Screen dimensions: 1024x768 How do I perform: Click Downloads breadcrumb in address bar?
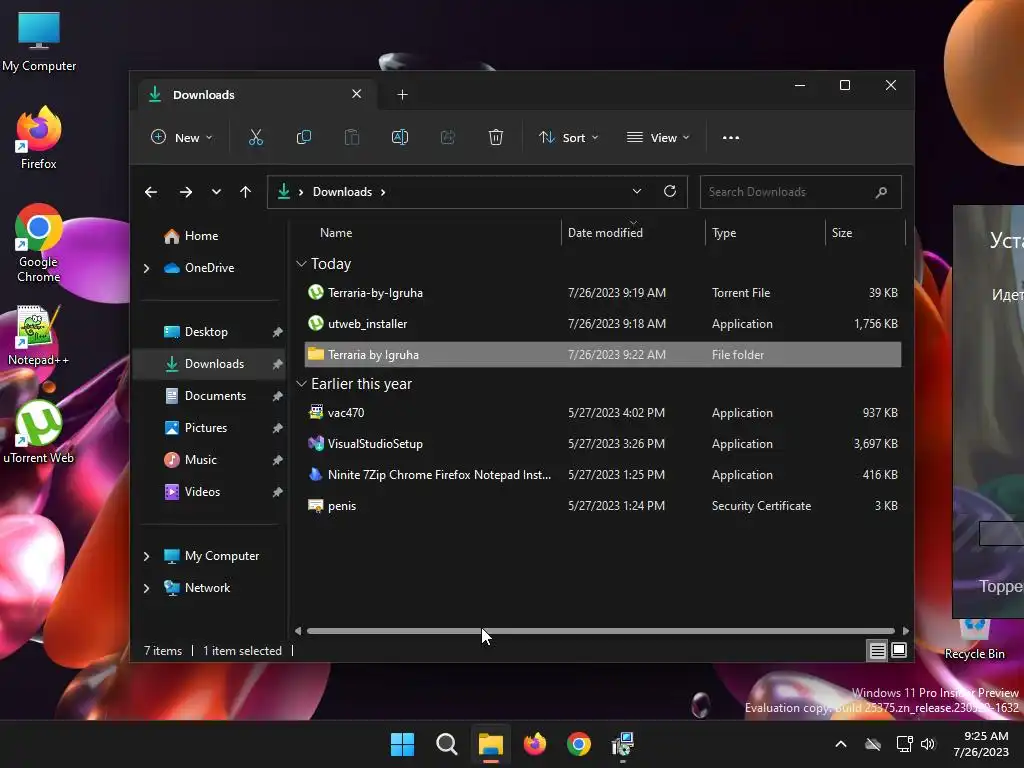(342, 192)
